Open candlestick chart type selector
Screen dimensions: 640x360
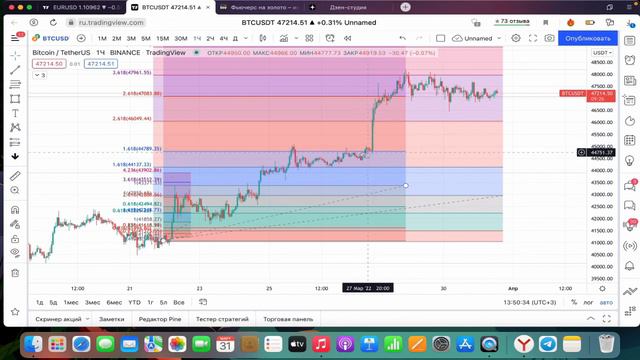263,38
